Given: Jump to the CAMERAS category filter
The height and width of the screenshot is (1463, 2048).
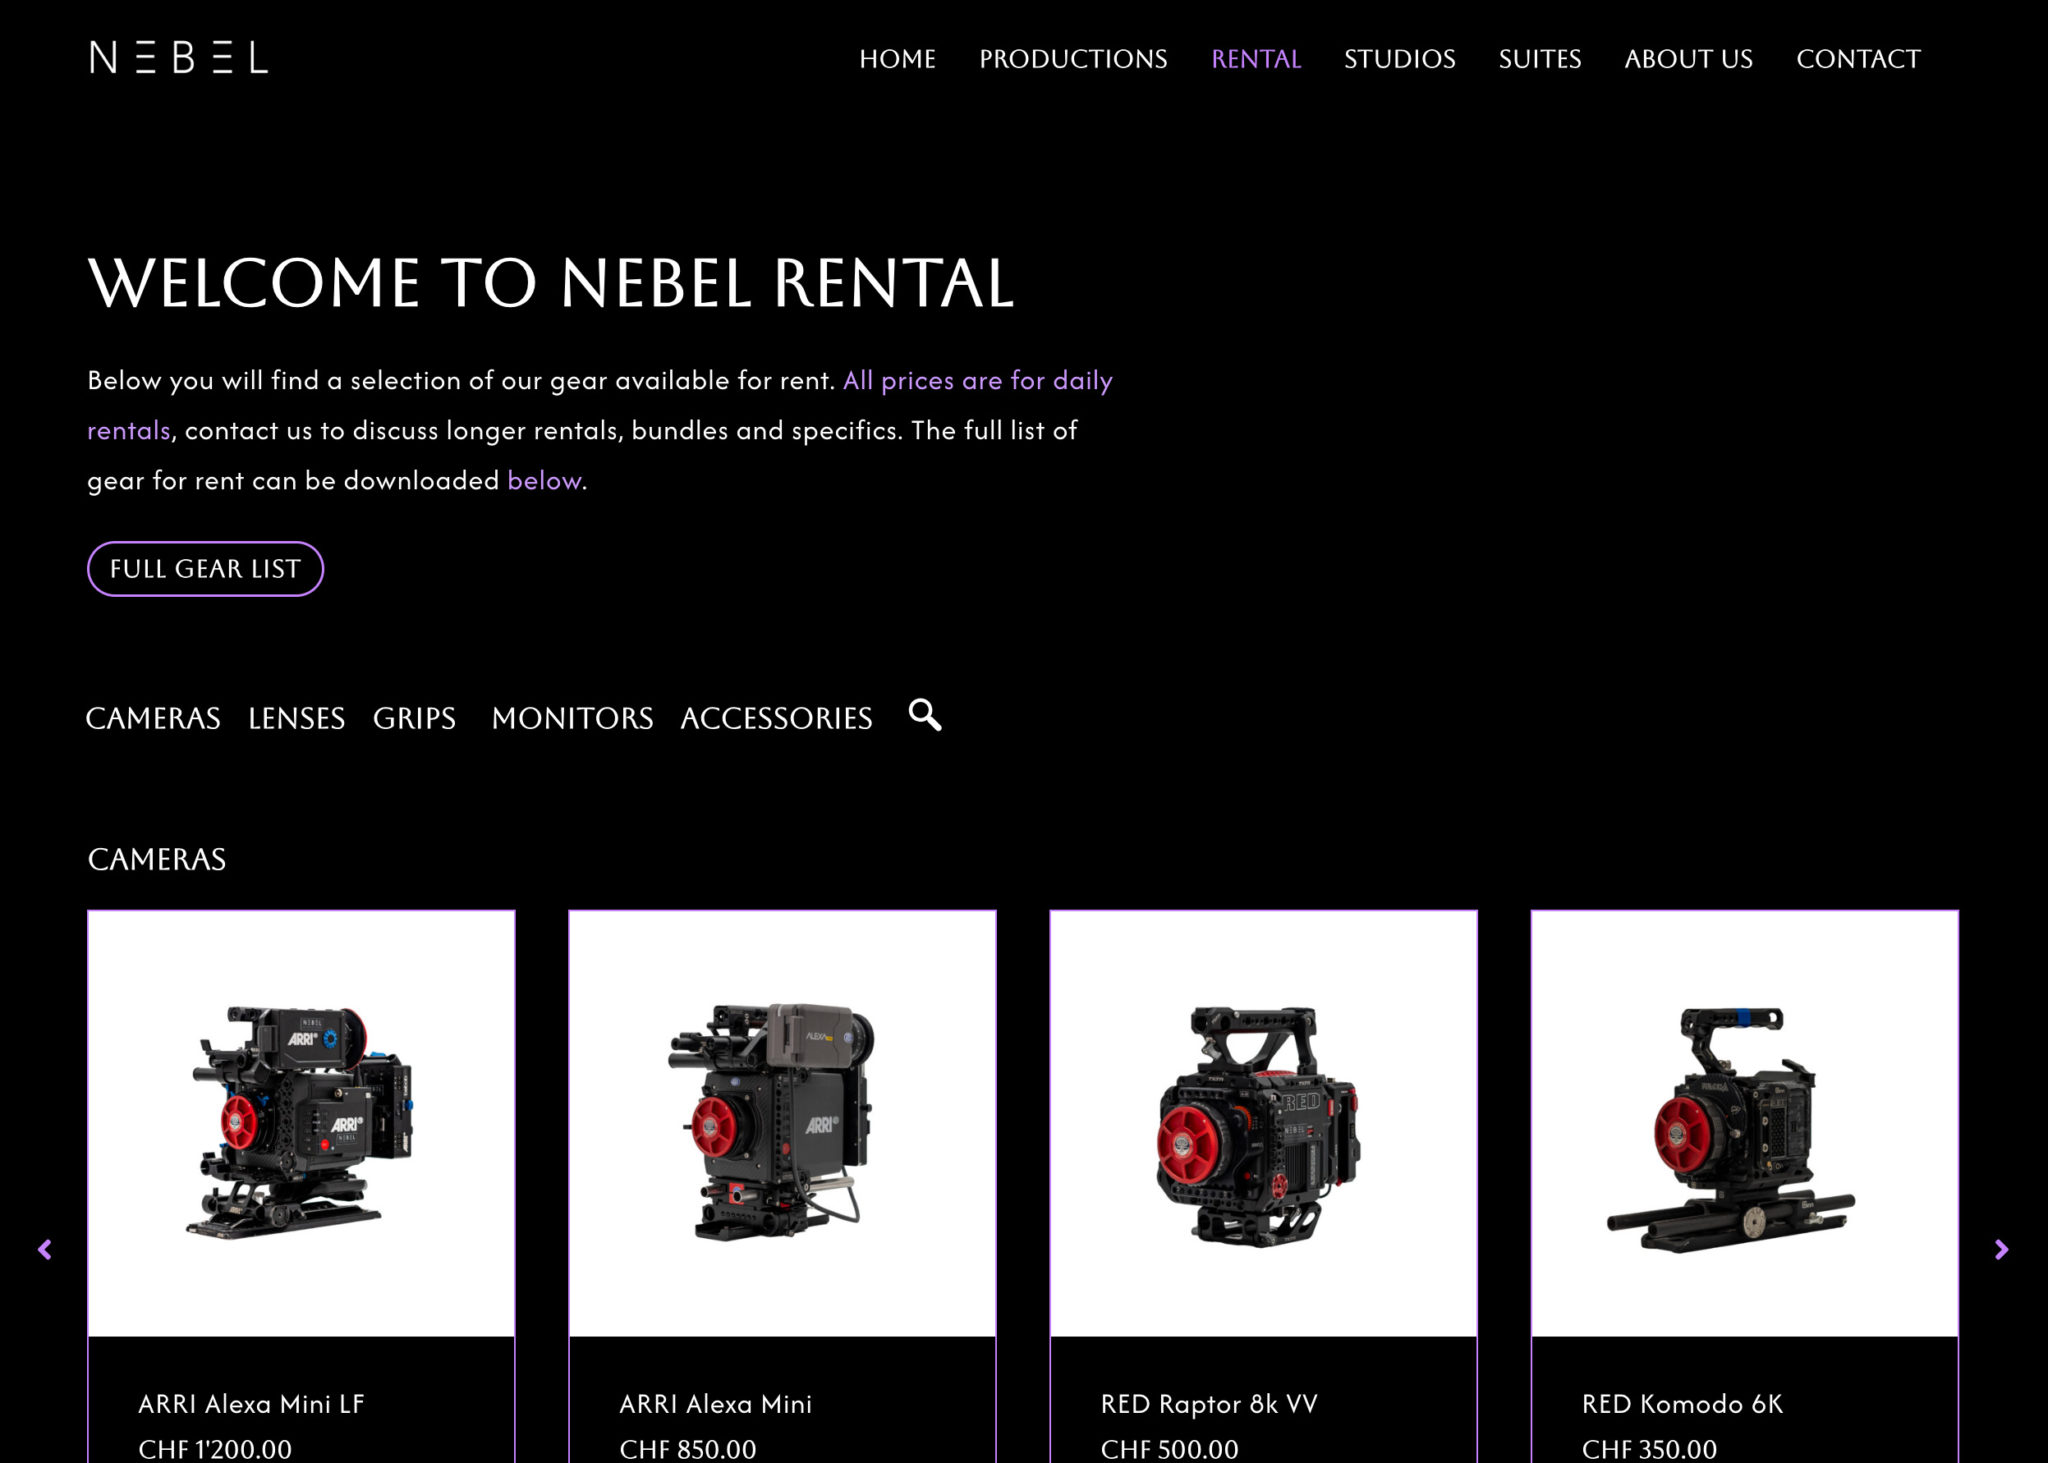Looking at the screenshot, I should 153,718.
